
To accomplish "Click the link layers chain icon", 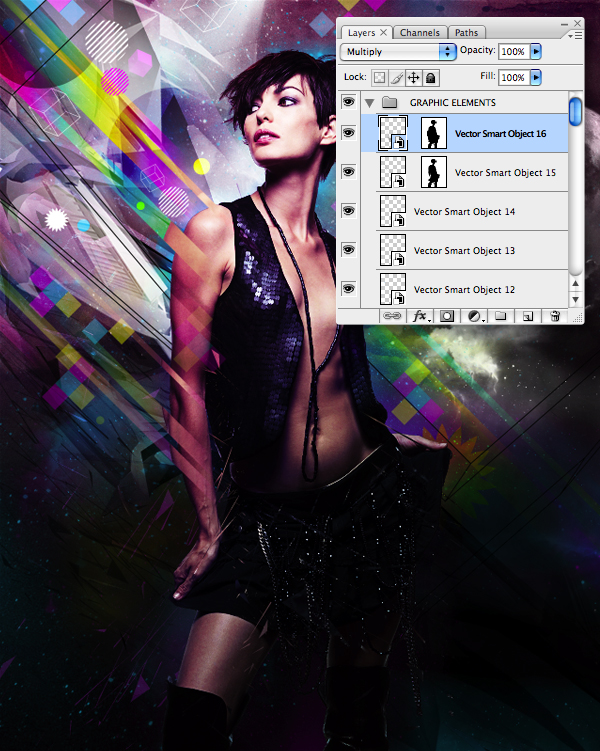I will [x=392, y=316].
